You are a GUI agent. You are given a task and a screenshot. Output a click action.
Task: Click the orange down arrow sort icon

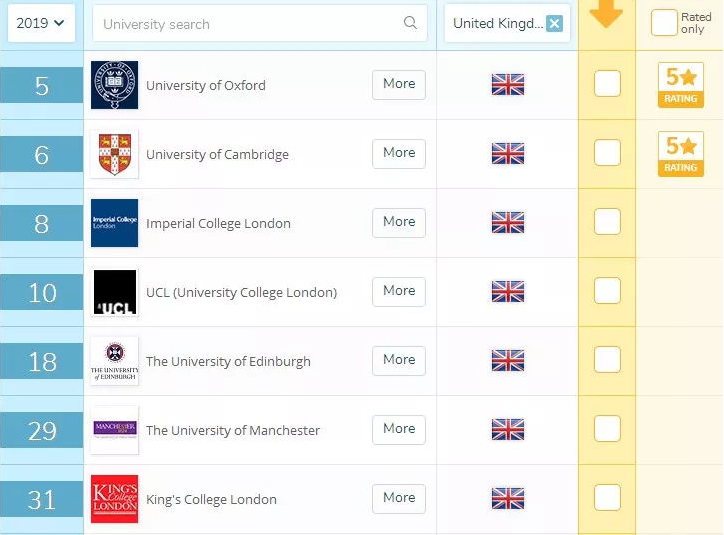(606, 14)
